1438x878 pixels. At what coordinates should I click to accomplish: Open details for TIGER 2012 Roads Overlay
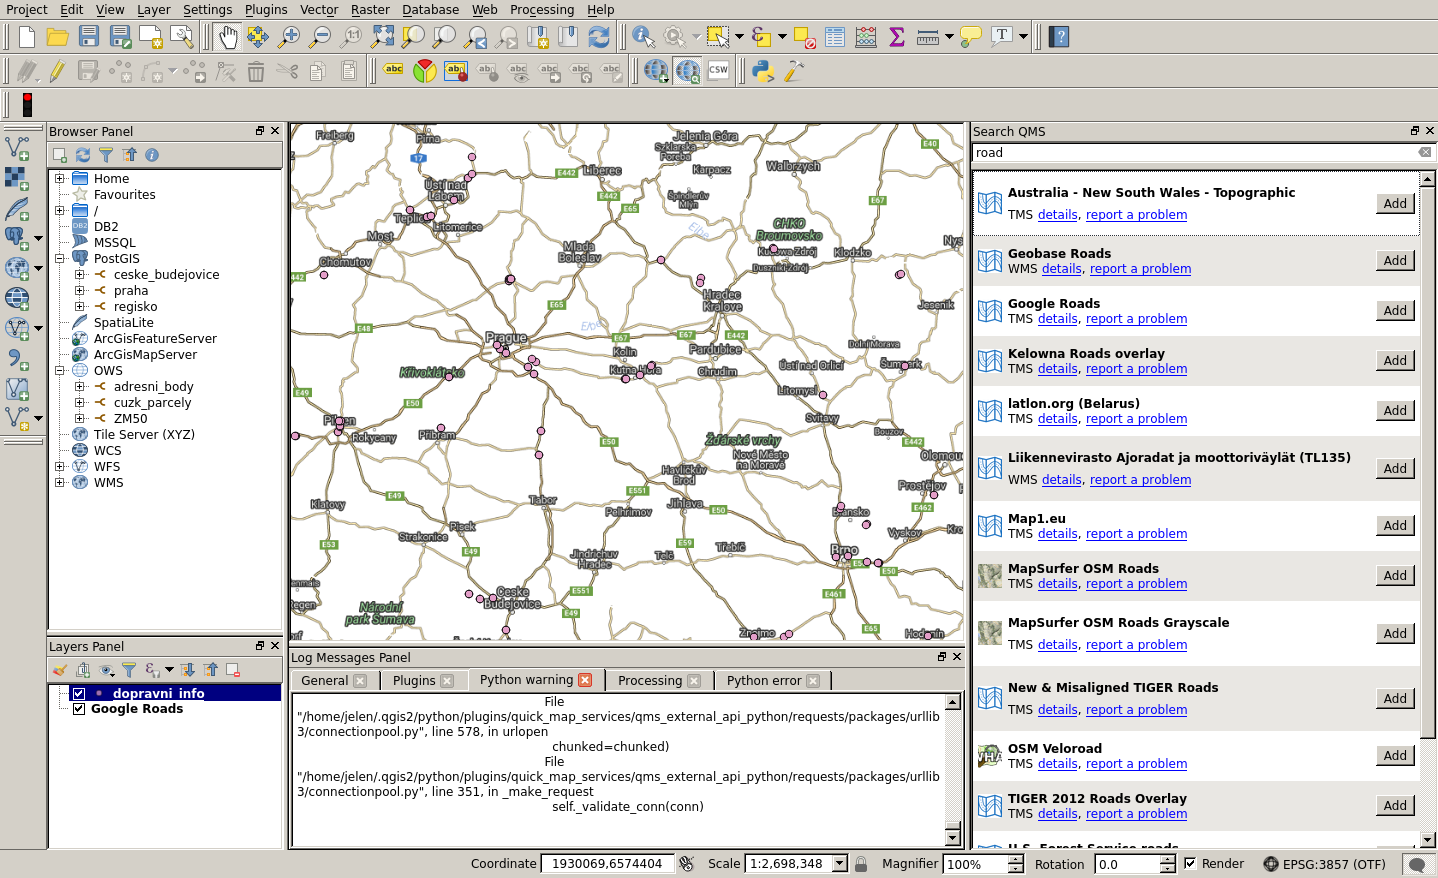tap(1057, 814)
